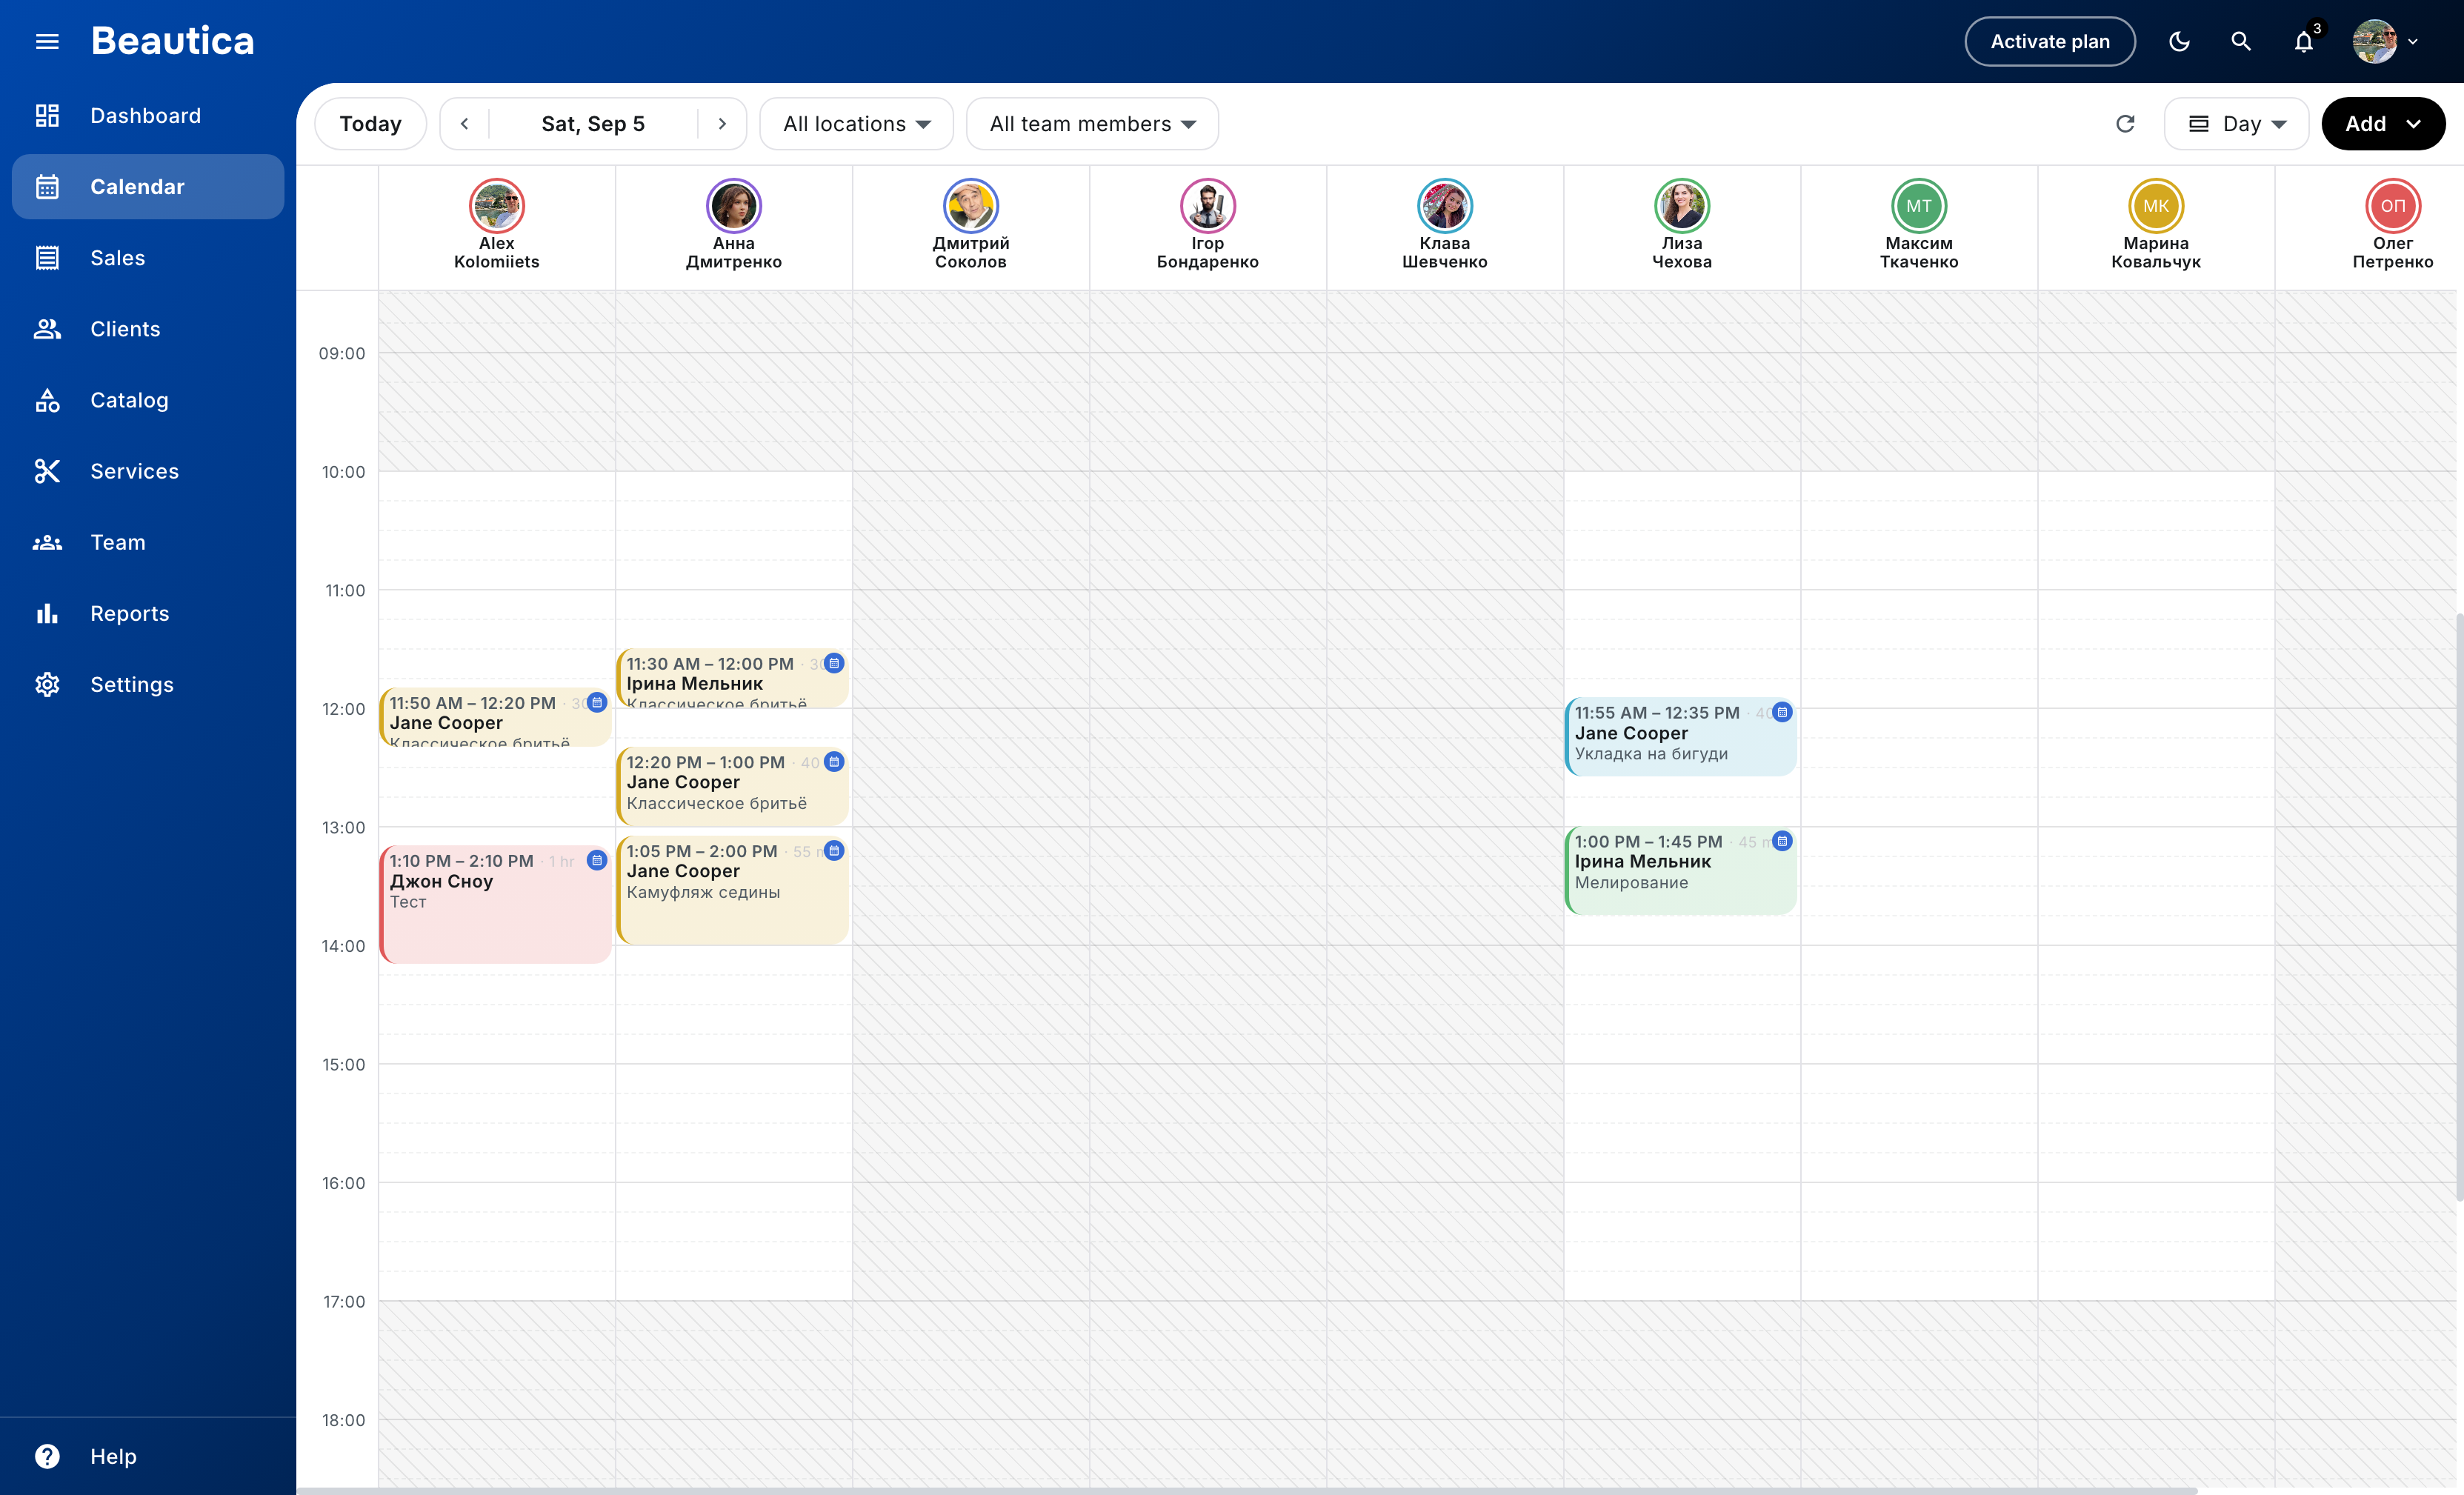Click Марина Ковальчук MK avatar

2156,206
